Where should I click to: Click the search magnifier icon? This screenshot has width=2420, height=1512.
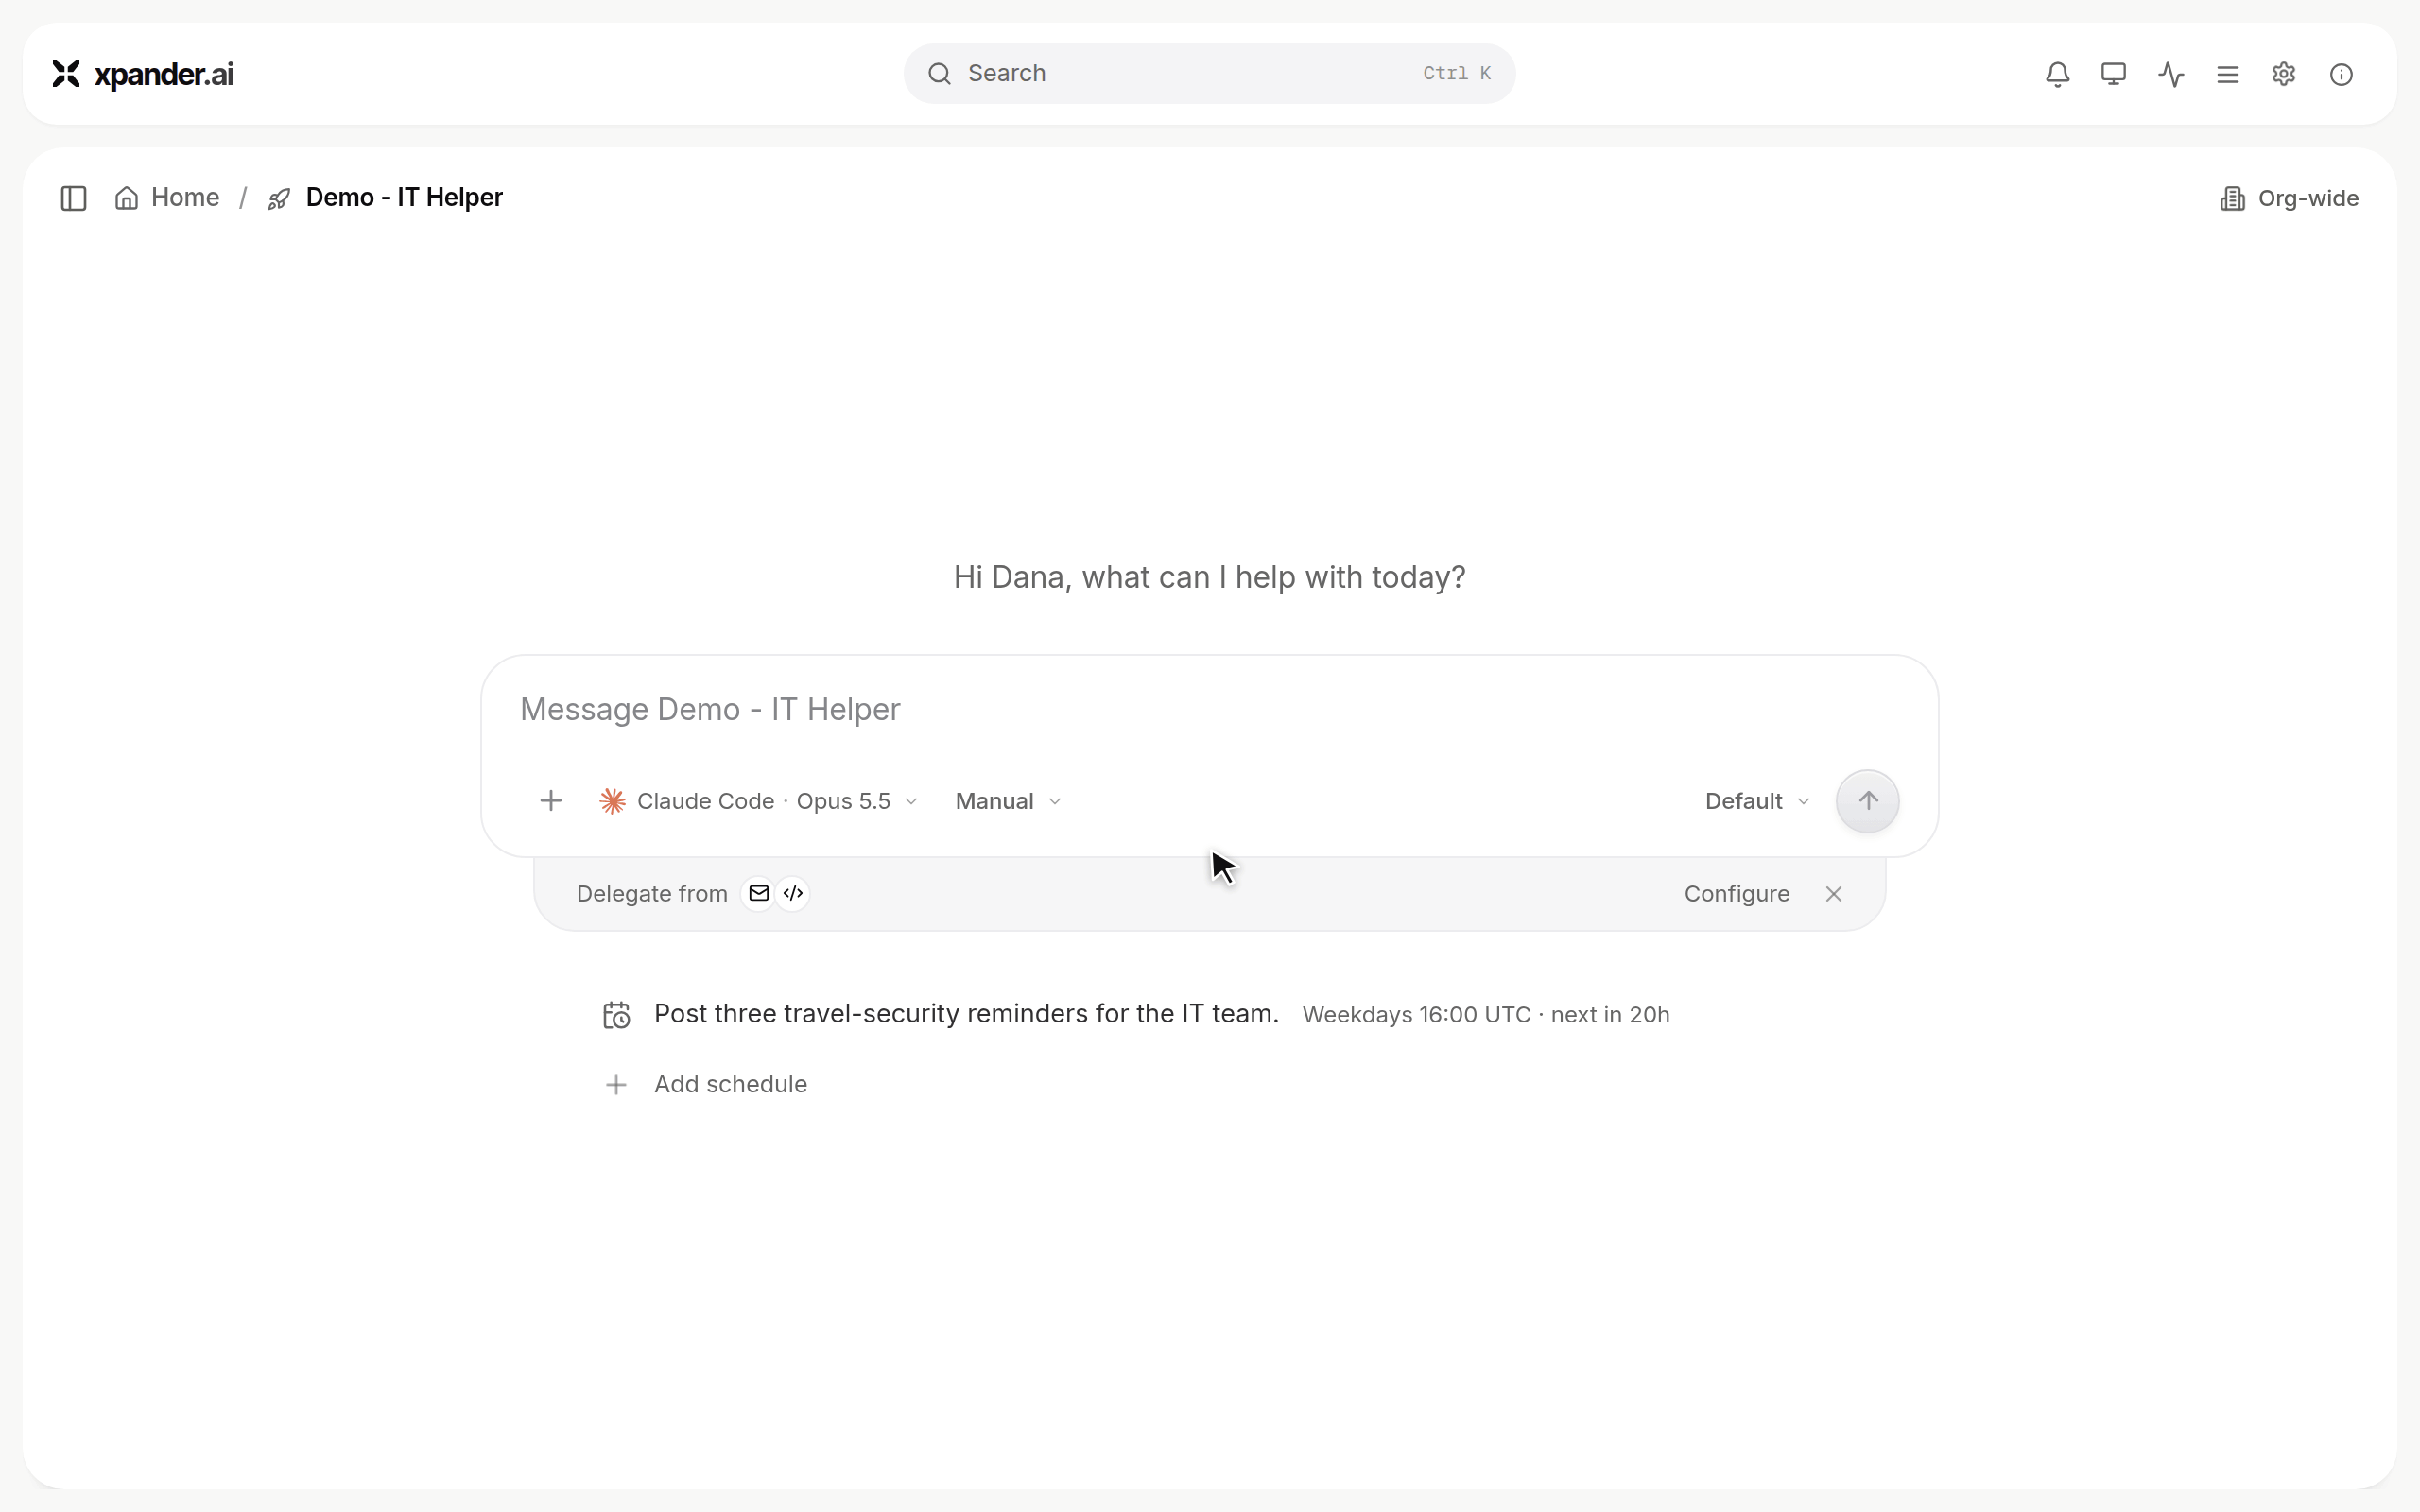[939, 74]
